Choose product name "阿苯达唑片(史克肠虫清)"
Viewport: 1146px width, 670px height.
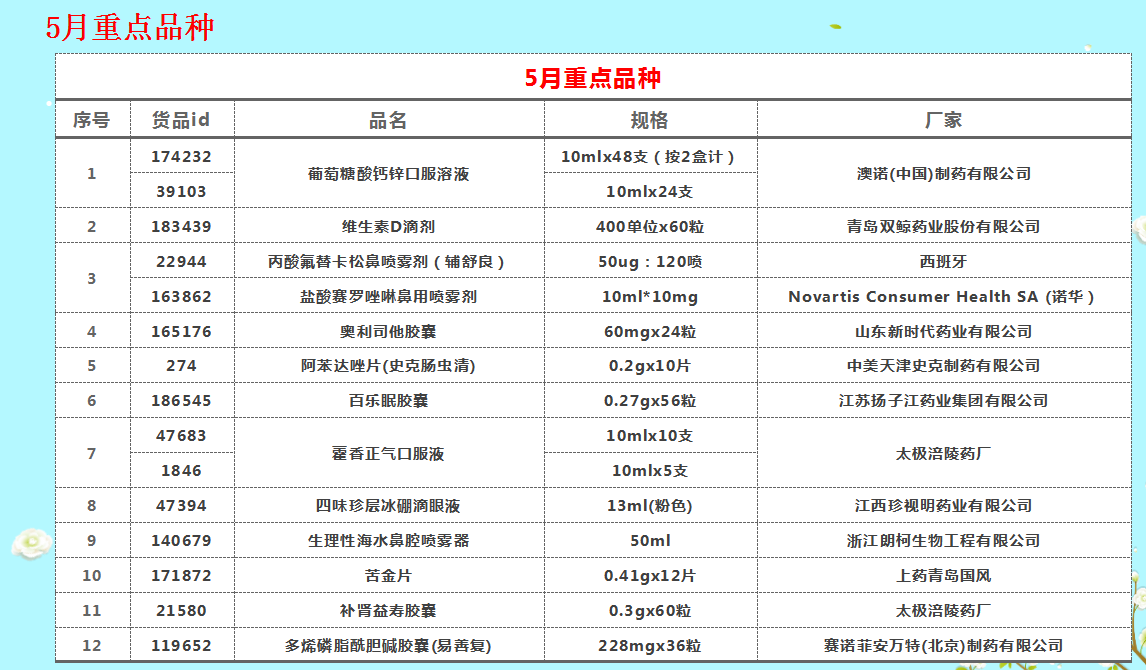388,365
